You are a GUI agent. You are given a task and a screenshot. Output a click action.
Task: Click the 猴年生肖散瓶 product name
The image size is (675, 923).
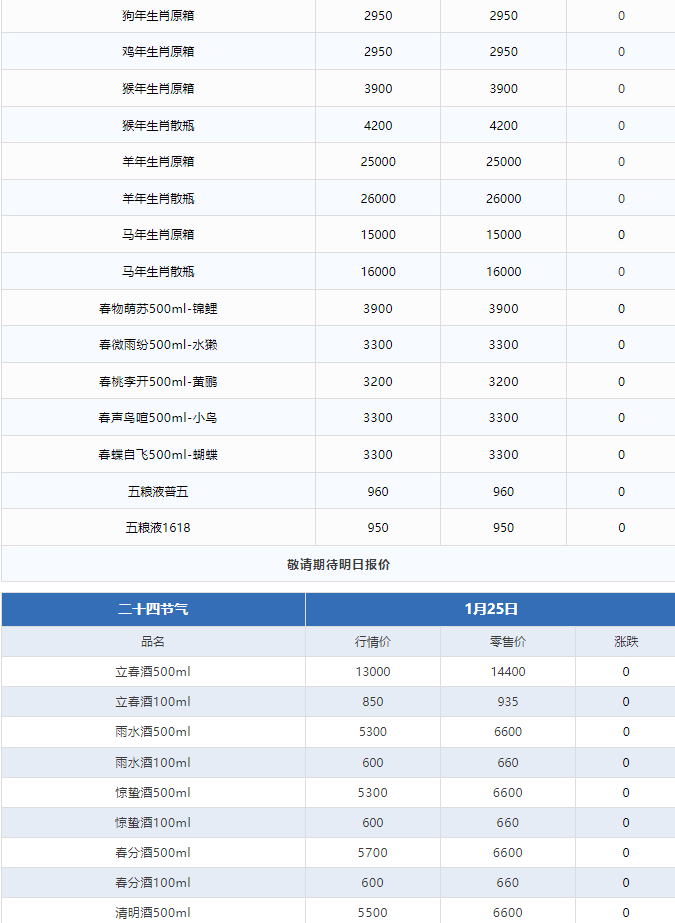click(158, 126)
